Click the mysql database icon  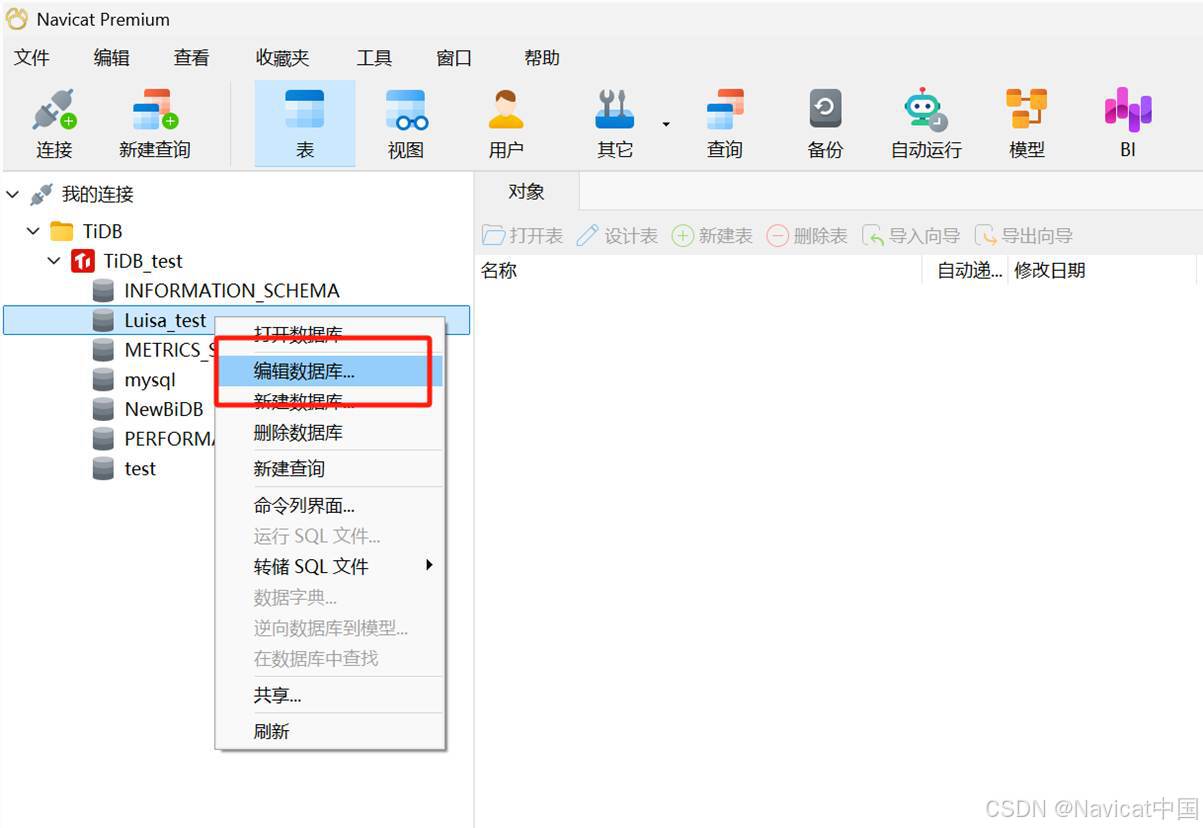click(x=103, y=380)
